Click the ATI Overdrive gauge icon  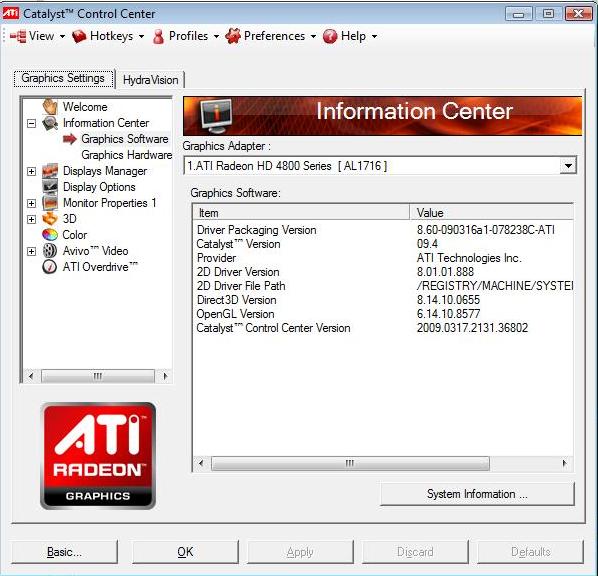(50, 267)
